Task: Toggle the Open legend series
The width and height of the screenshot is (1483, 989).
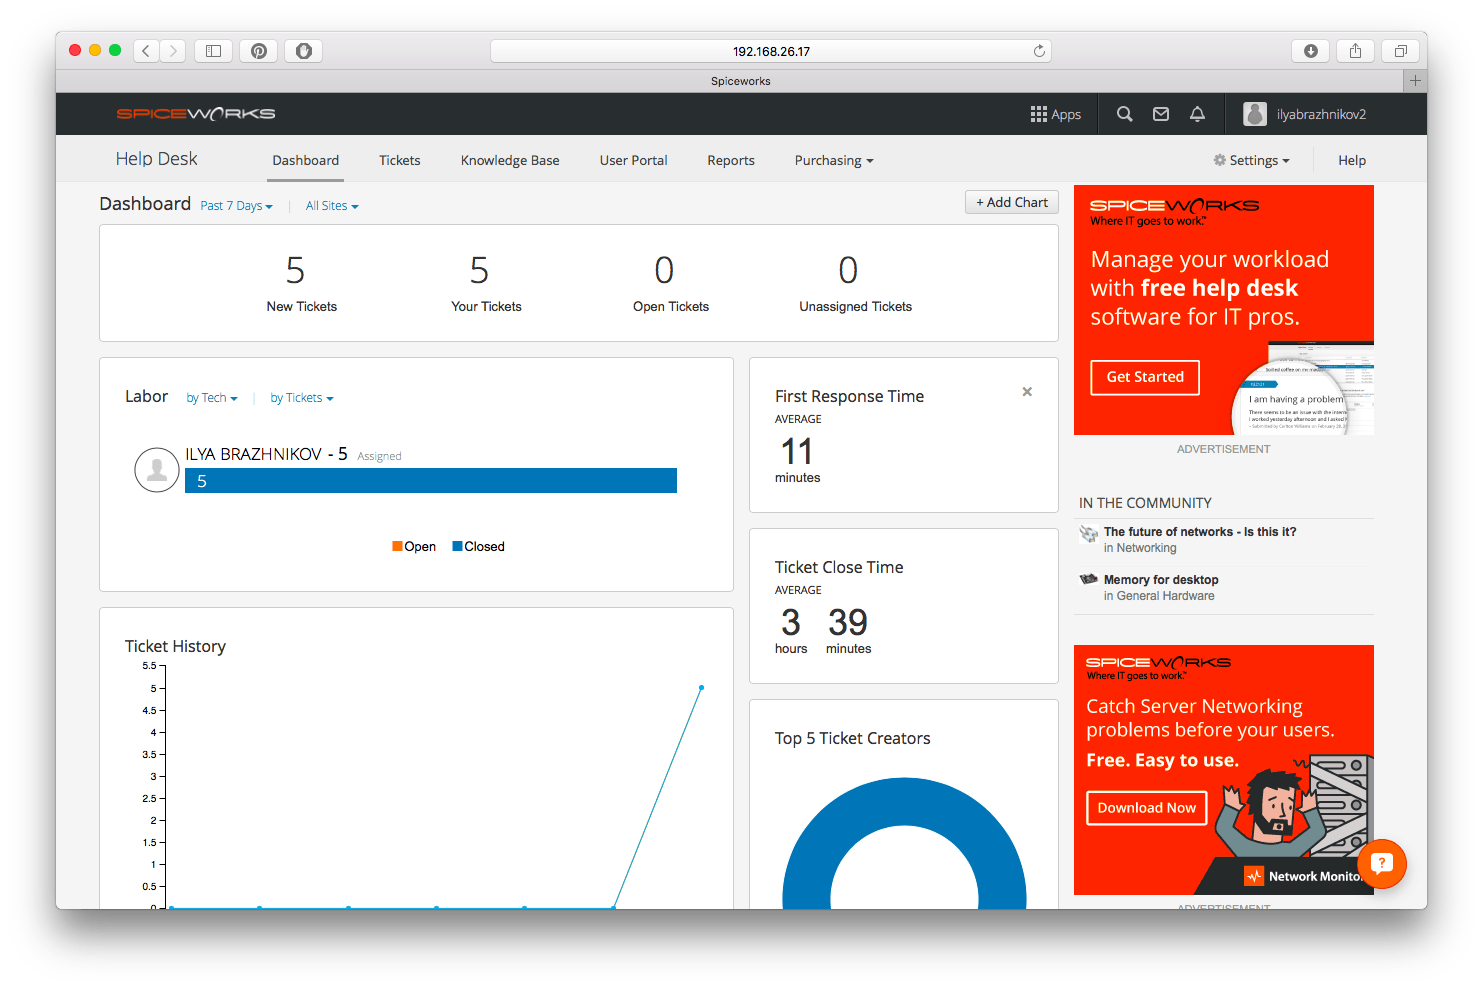Action: click(414, 547)
